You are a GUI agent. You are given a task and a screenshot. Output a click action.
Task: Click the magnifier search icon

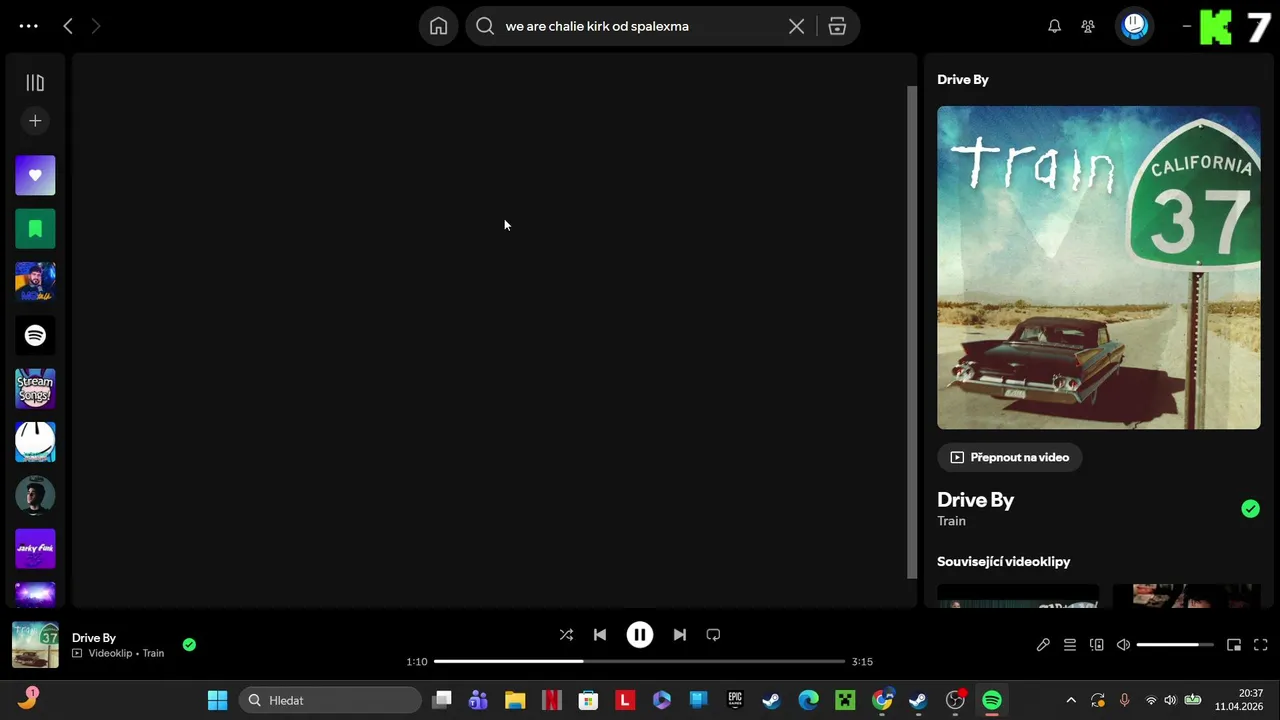[x=485, y=26]
